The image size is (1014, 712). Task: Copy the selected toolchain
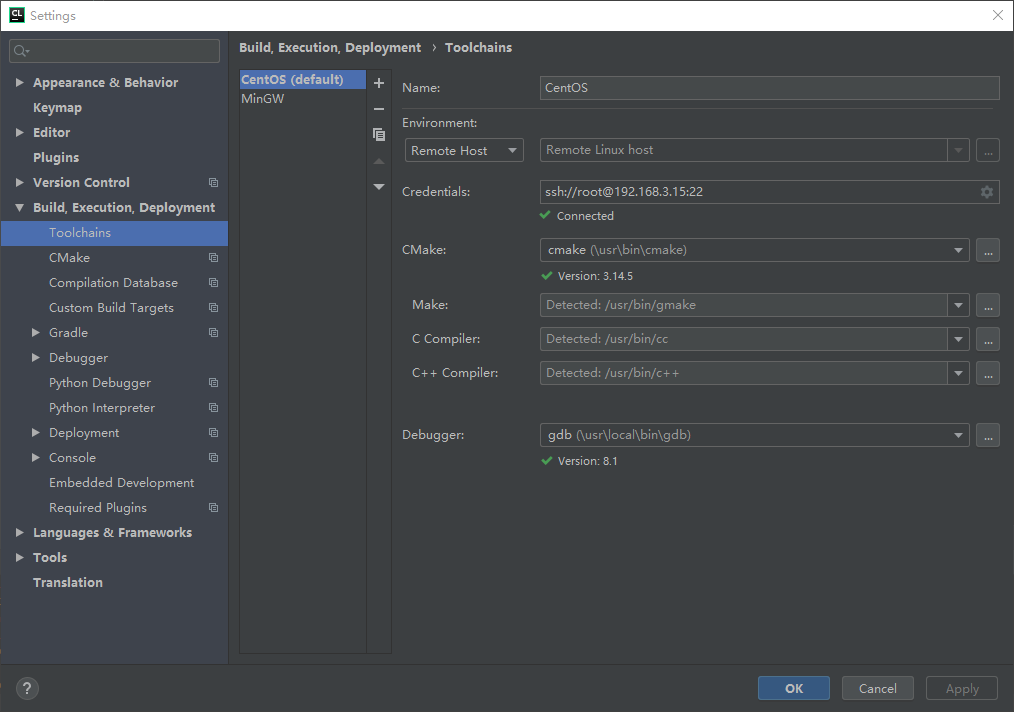click(379, 135)
